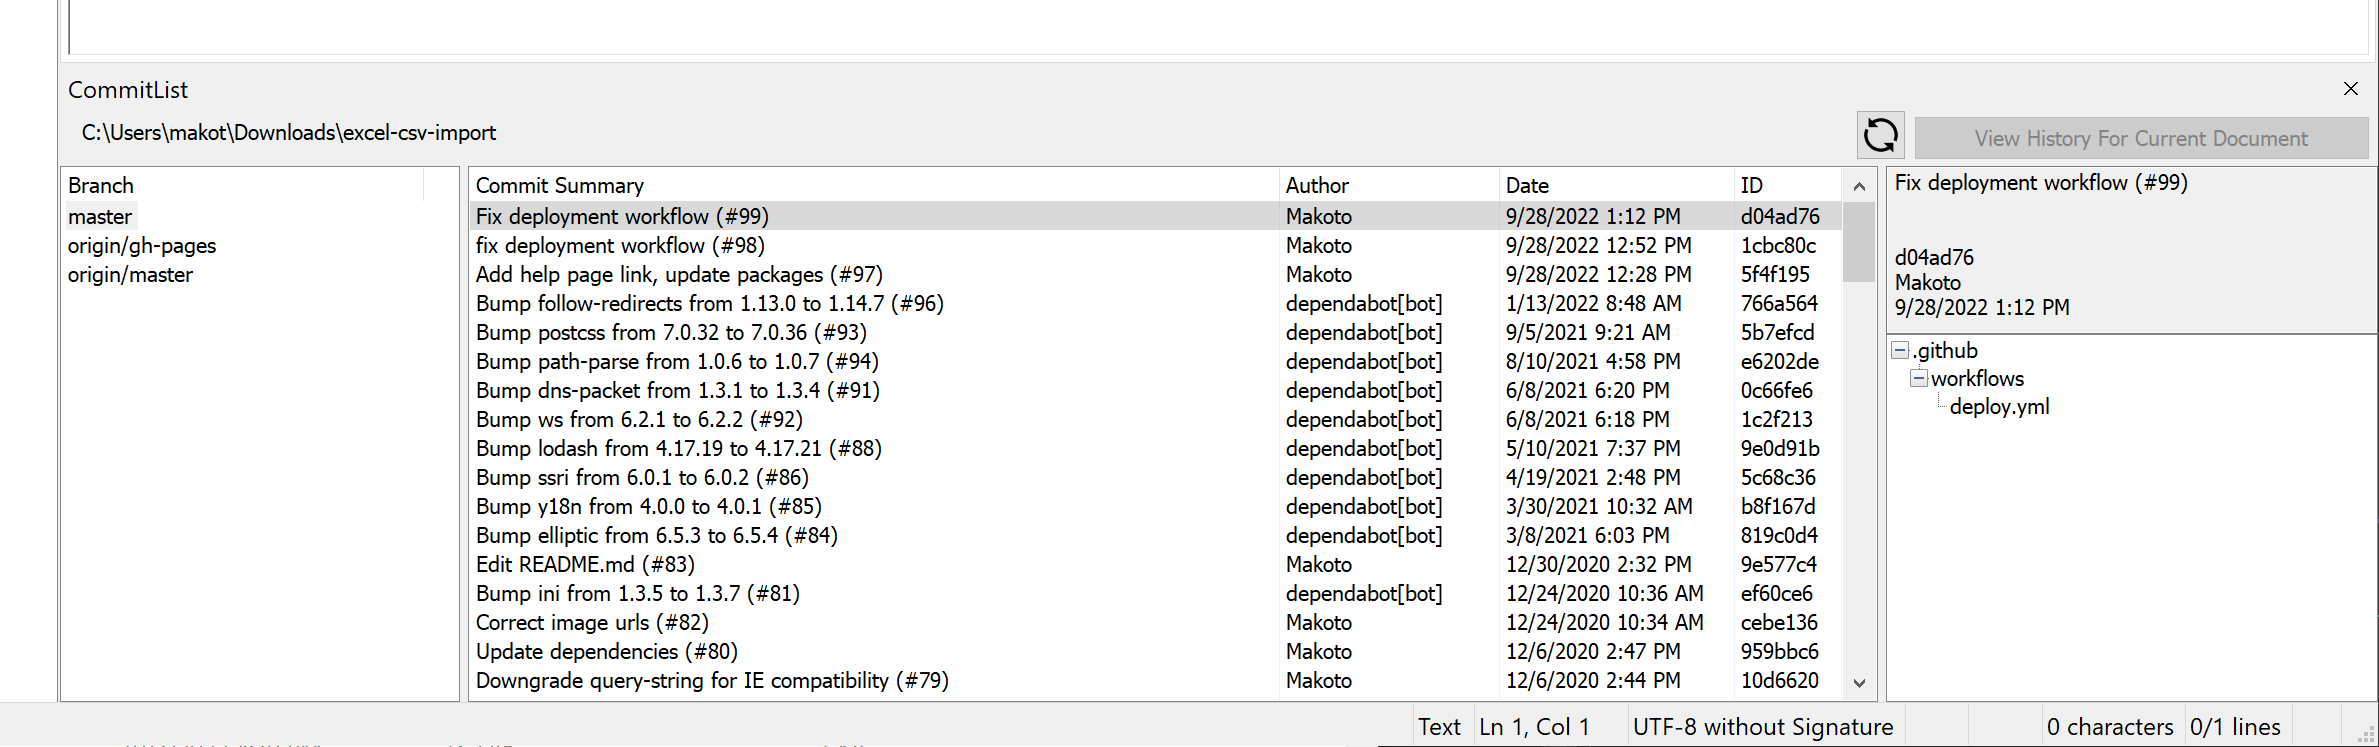Viewport: 2379px width, 747px height.
Task: Close the CommitList panel
Action: (x=2351, y=89)
